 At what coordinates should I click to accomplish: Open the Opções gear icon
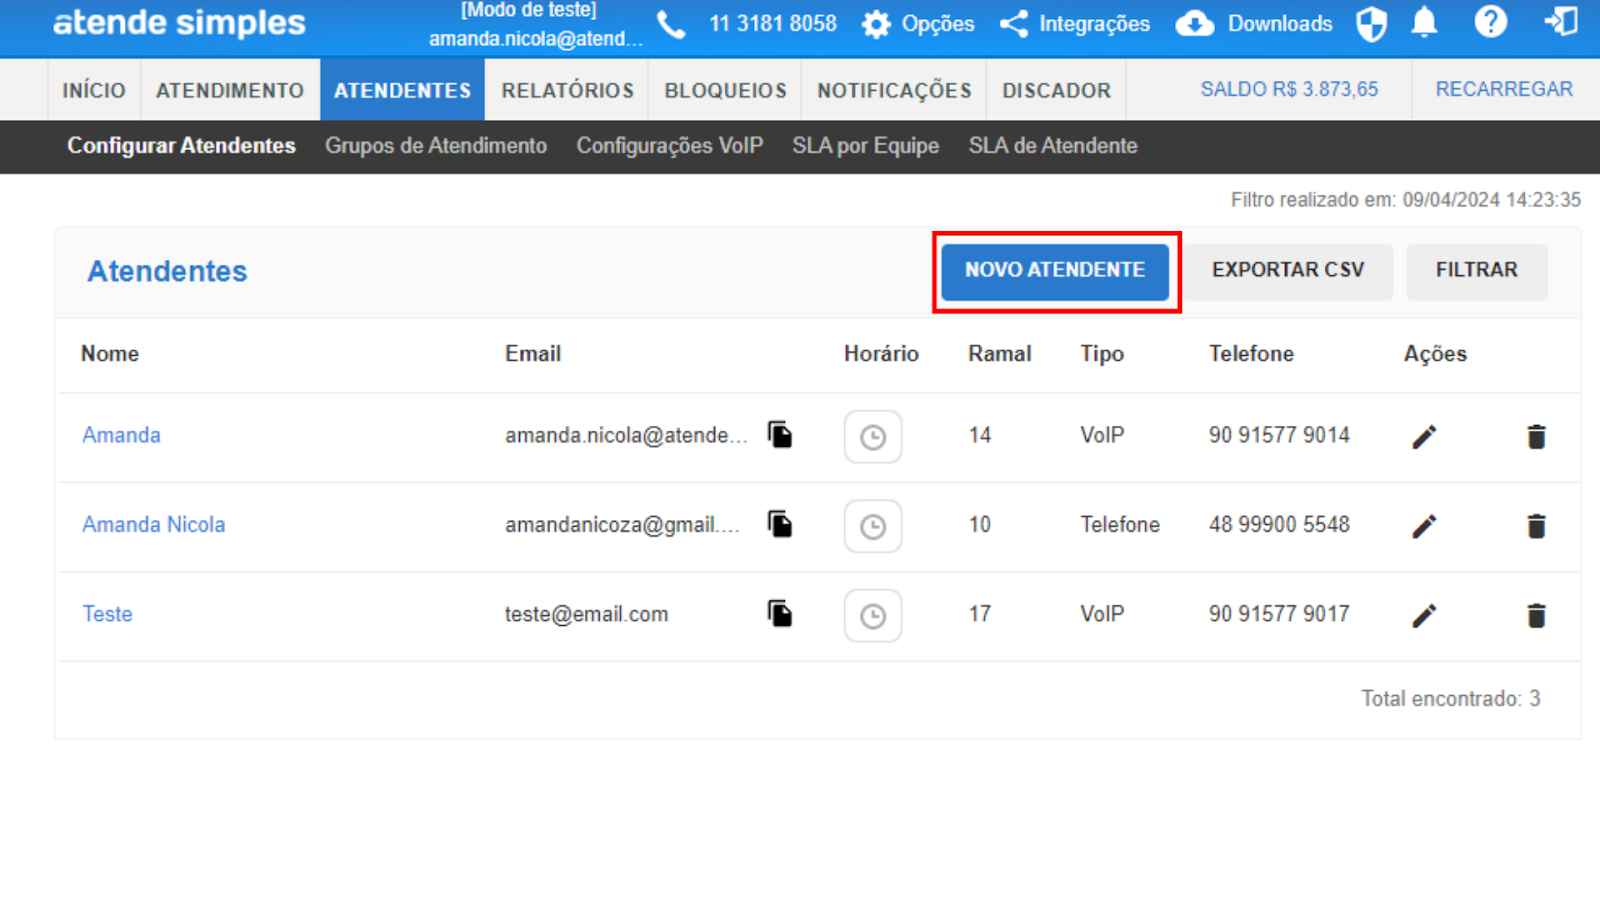pos(876,24)
